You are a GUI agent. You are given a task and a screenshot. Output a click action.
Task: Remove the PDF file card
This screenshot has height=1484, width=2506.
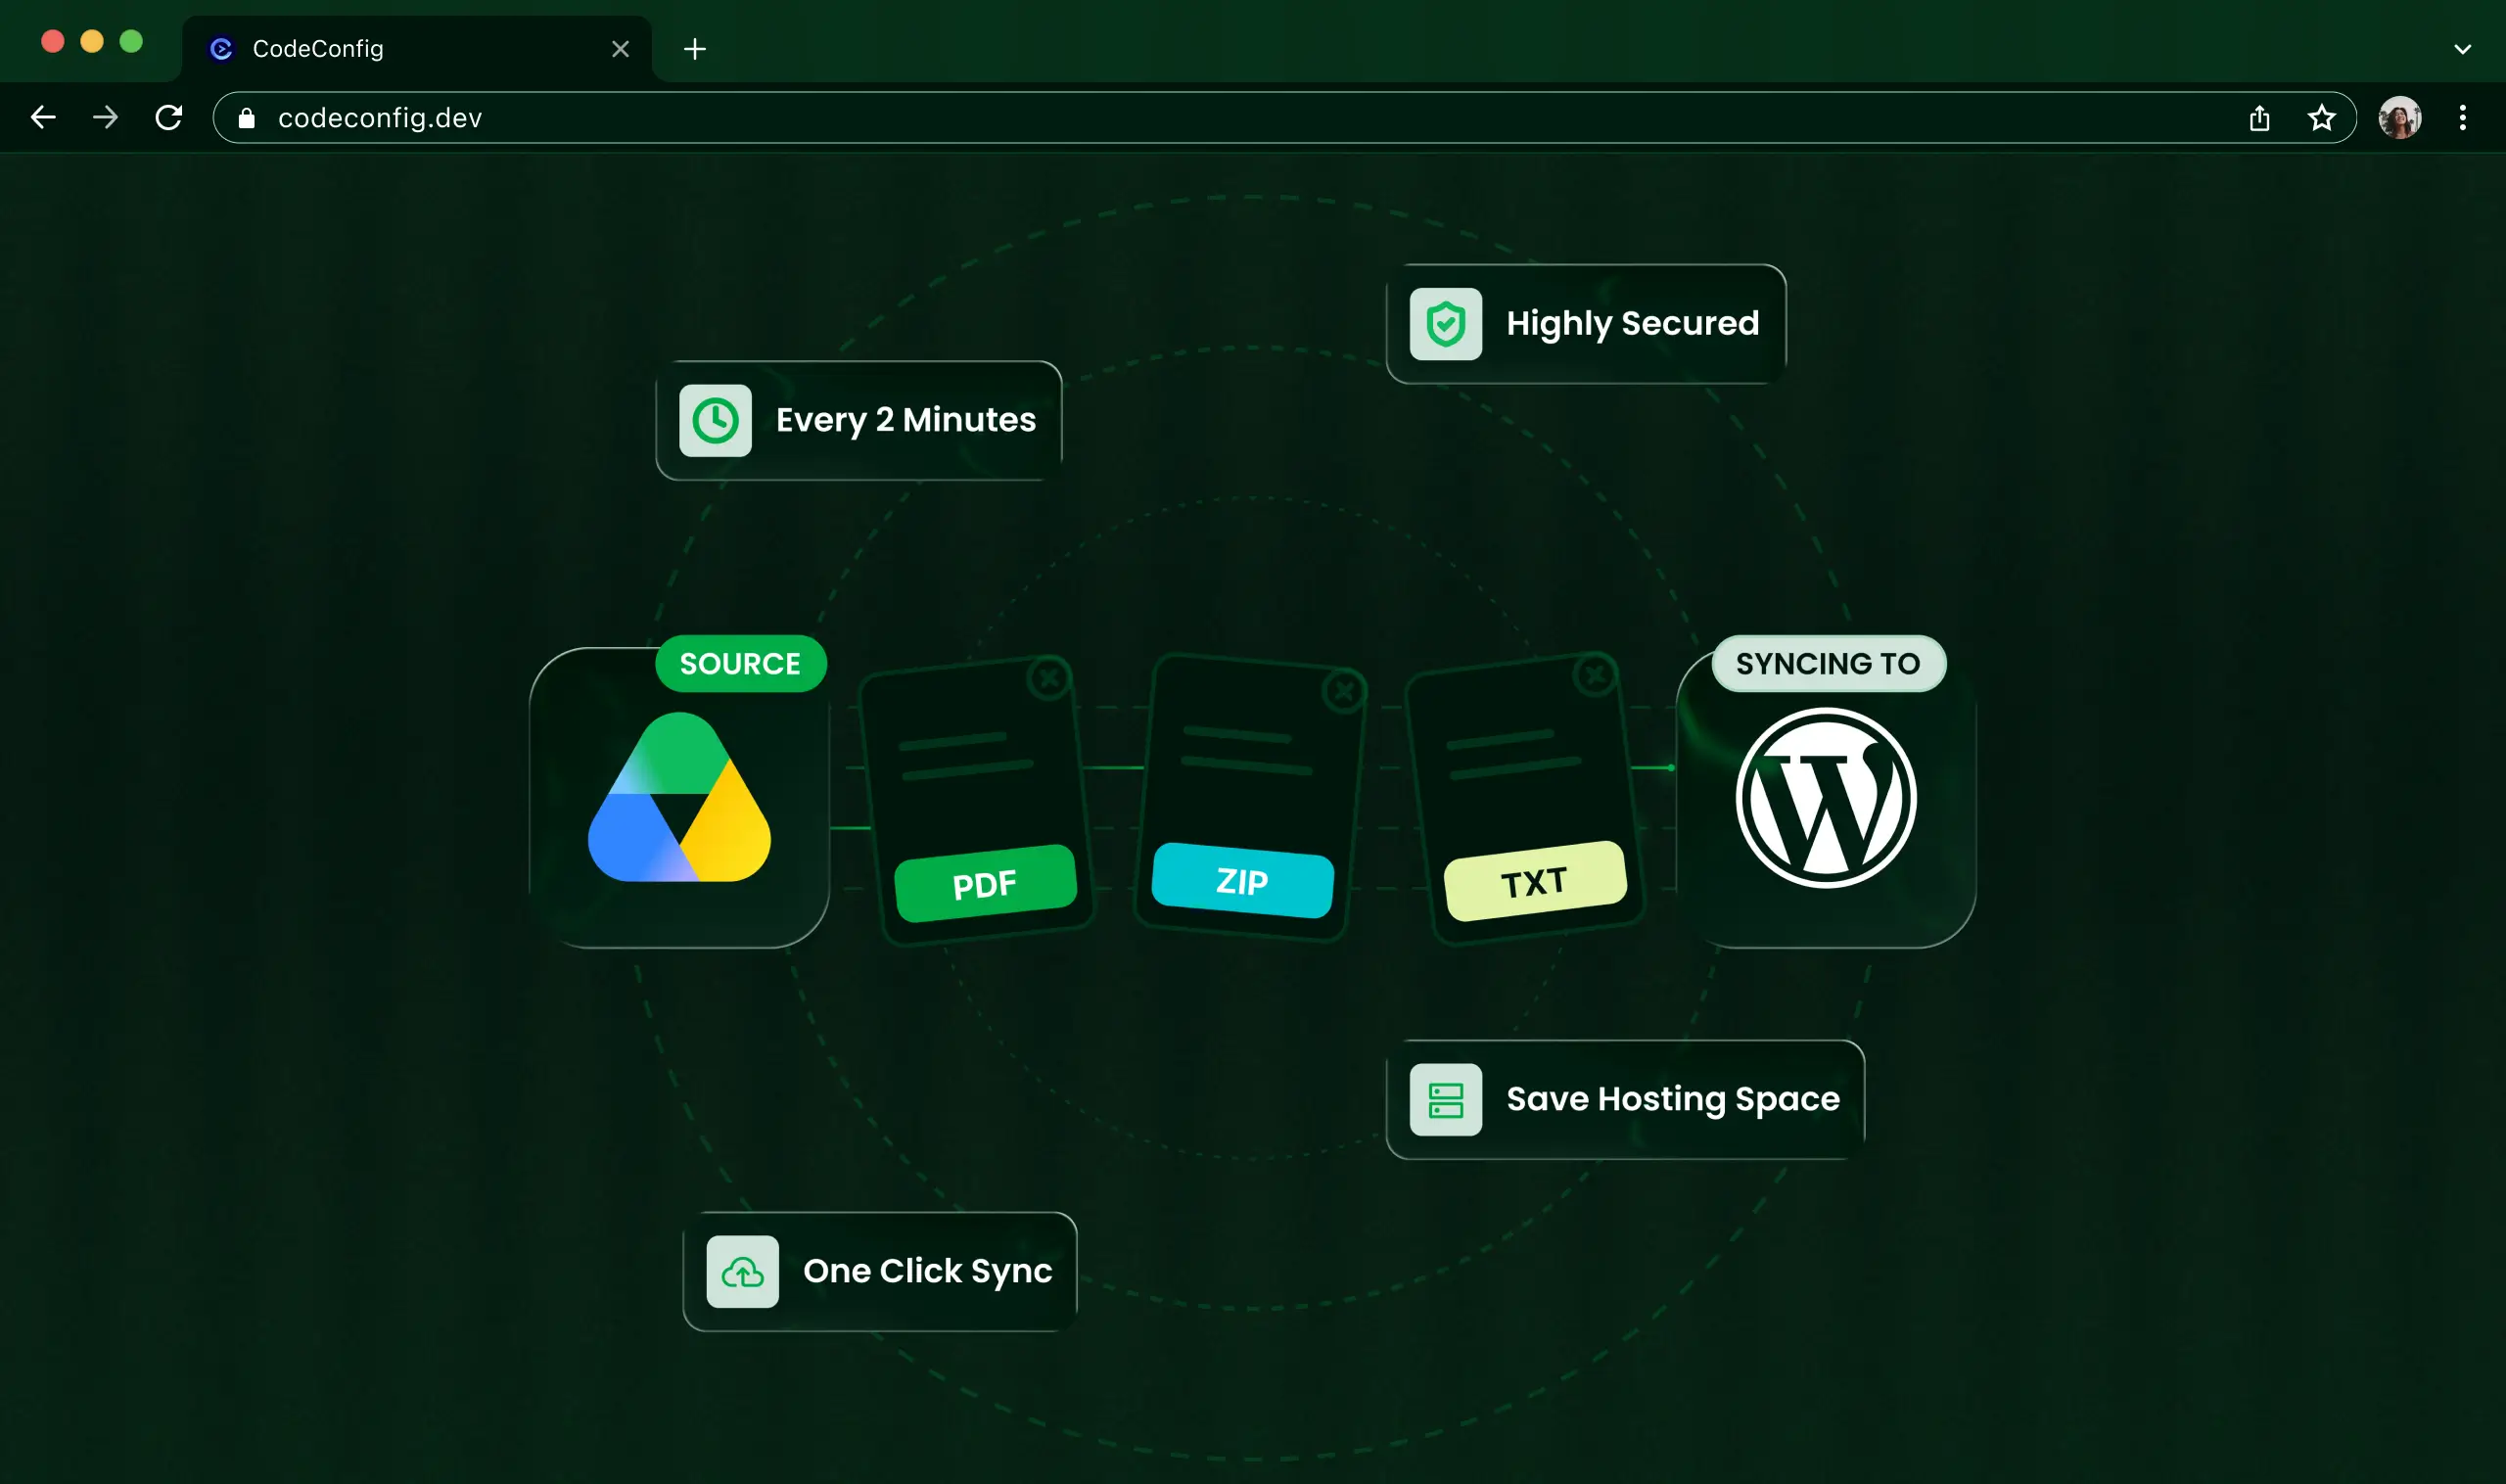(x=1049, y=679)
